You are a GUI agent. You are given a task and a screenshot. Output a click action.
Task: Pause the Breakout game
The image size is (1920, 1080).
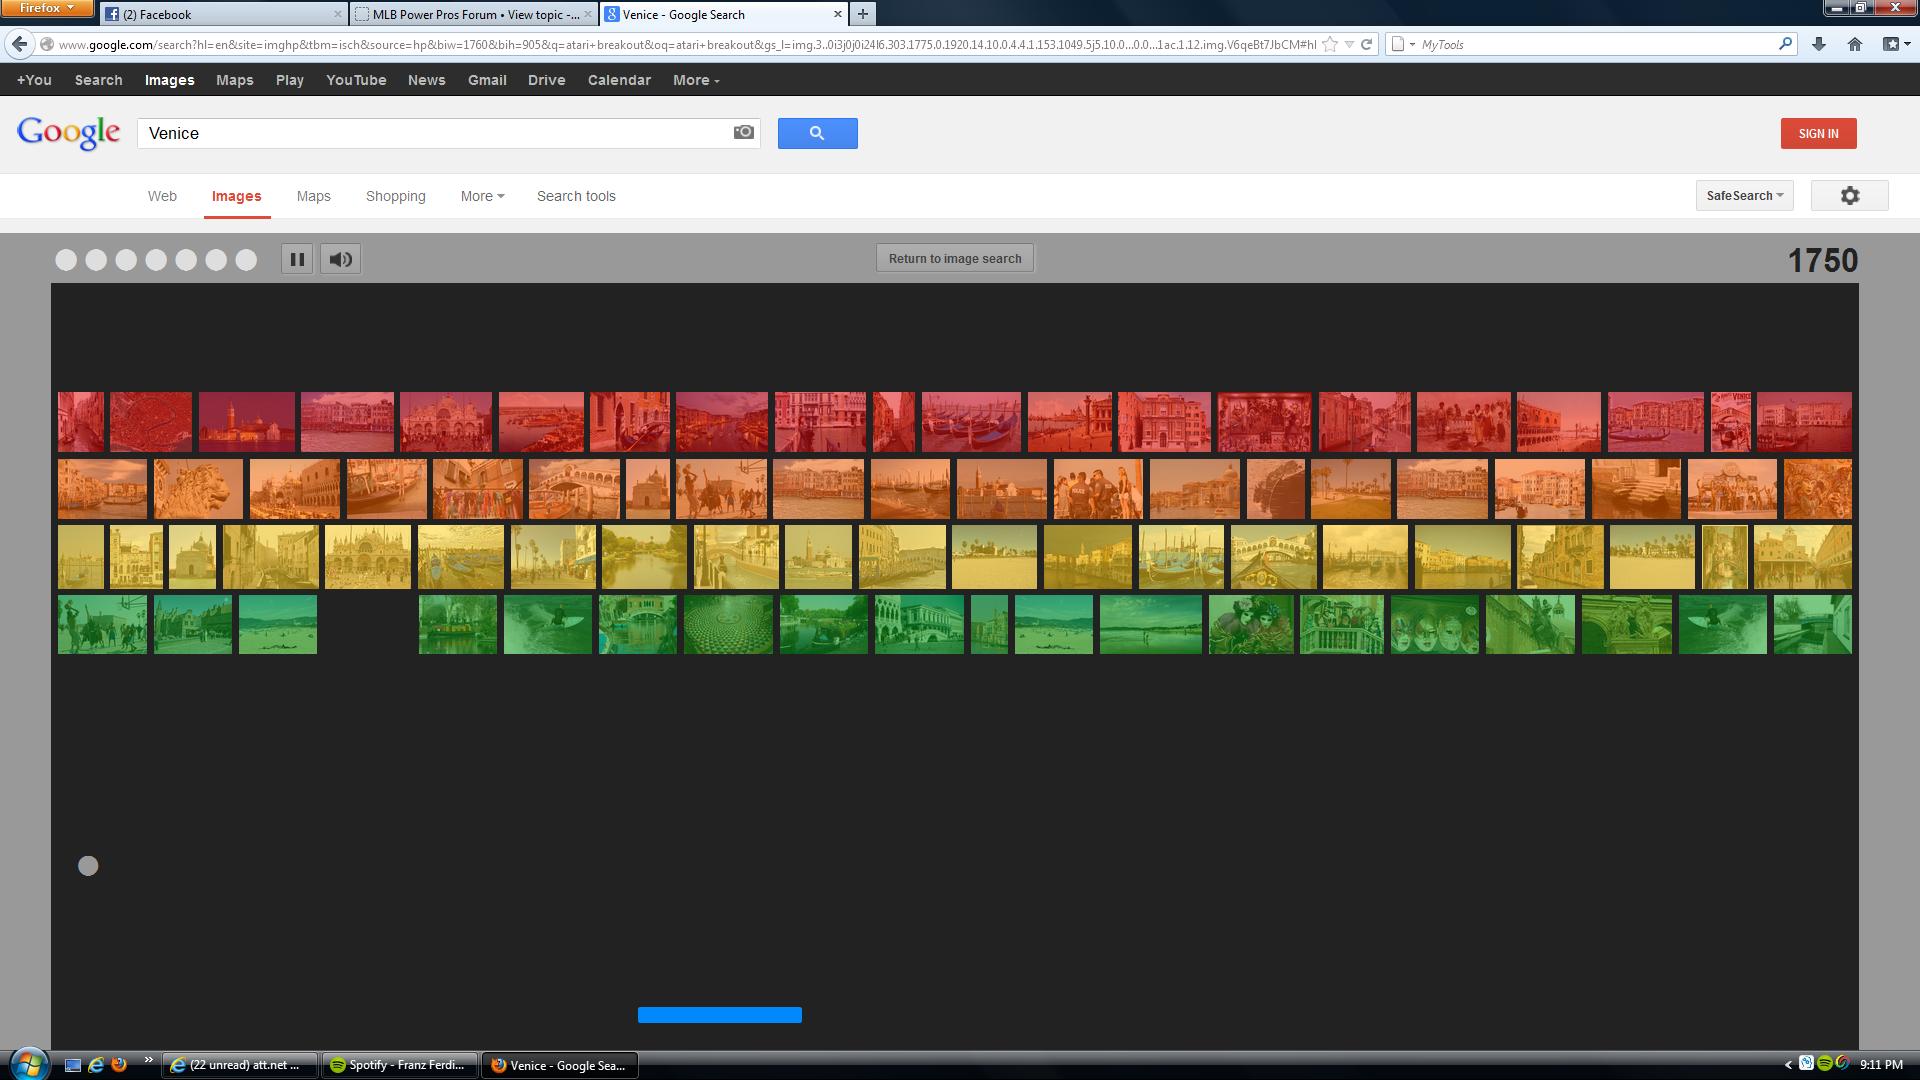tap(297, 259)
